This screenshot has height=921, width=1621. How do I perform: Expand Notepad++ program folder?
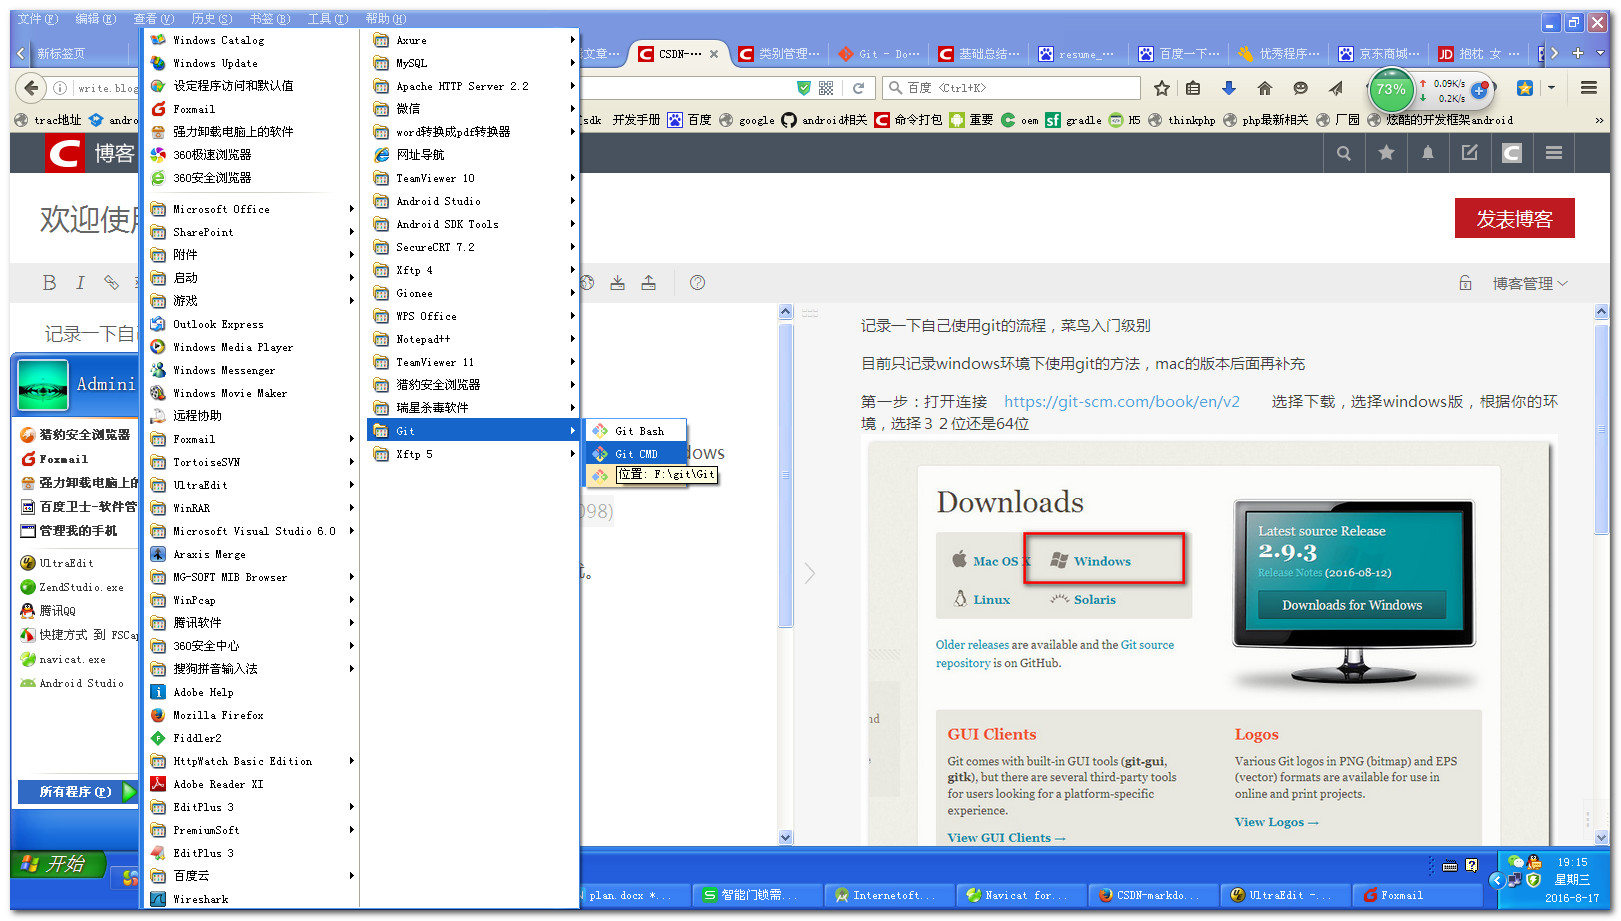pos(473,339)
